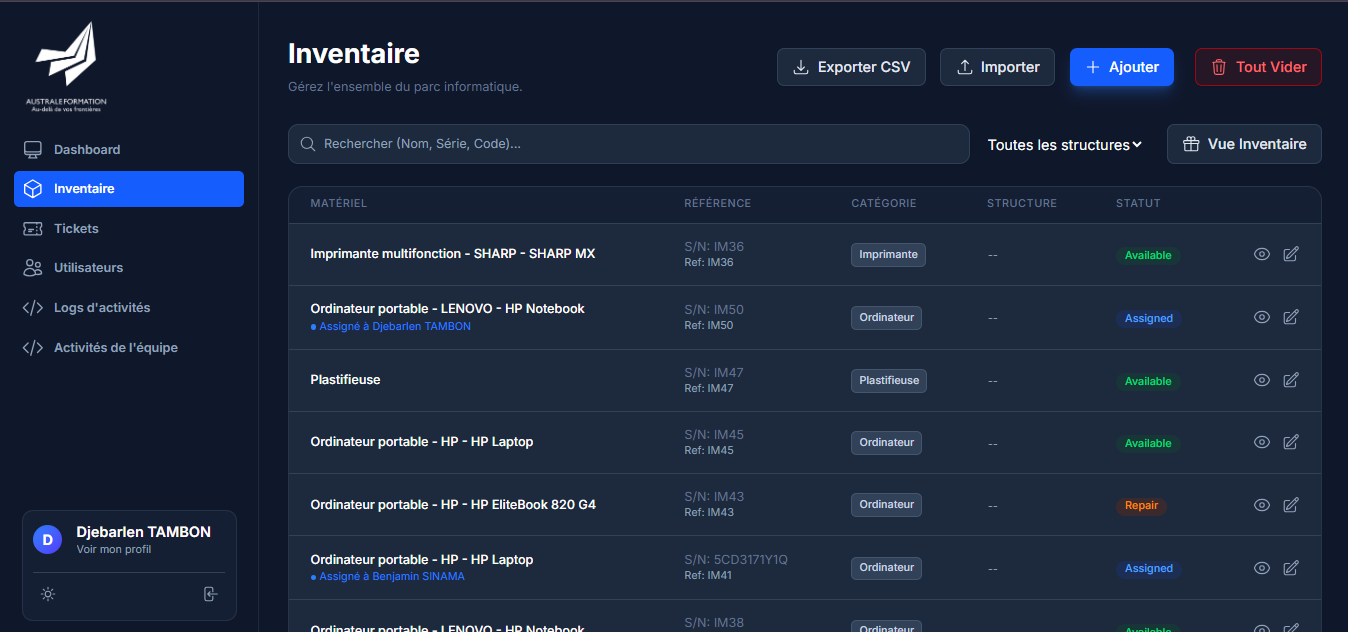Viewport: 1348px width, 632px height.
Task: Click the Plastifieuse category badge
Action: [x=889, y=380]
